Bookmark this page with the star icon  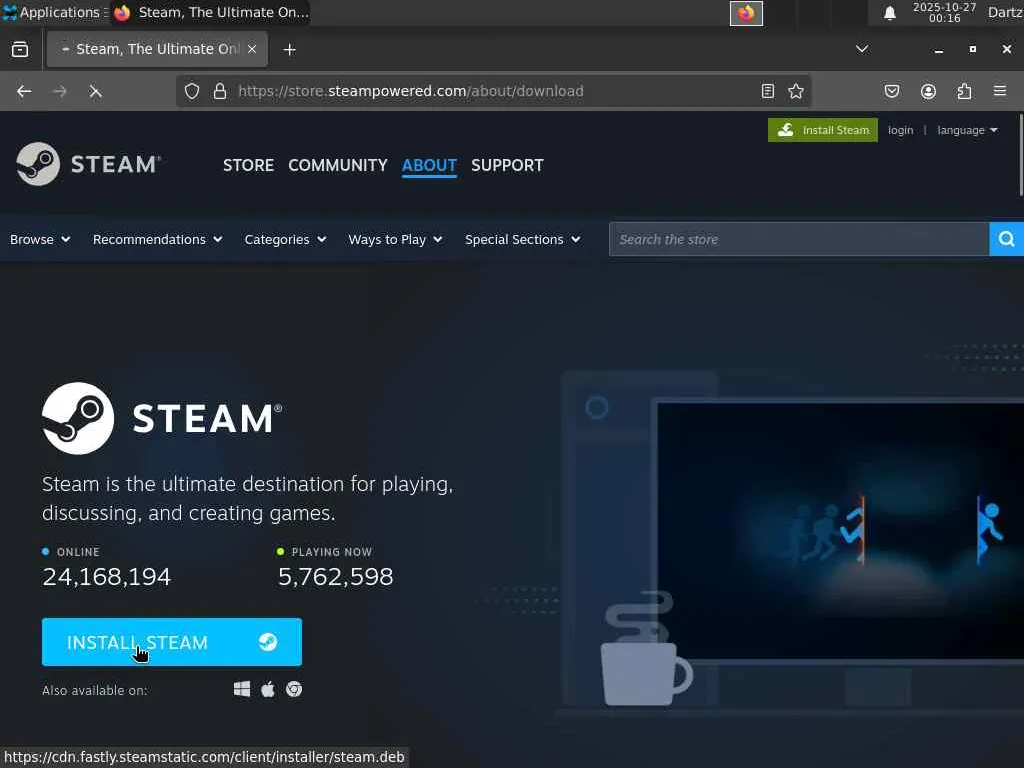click(x=795, y=91)
